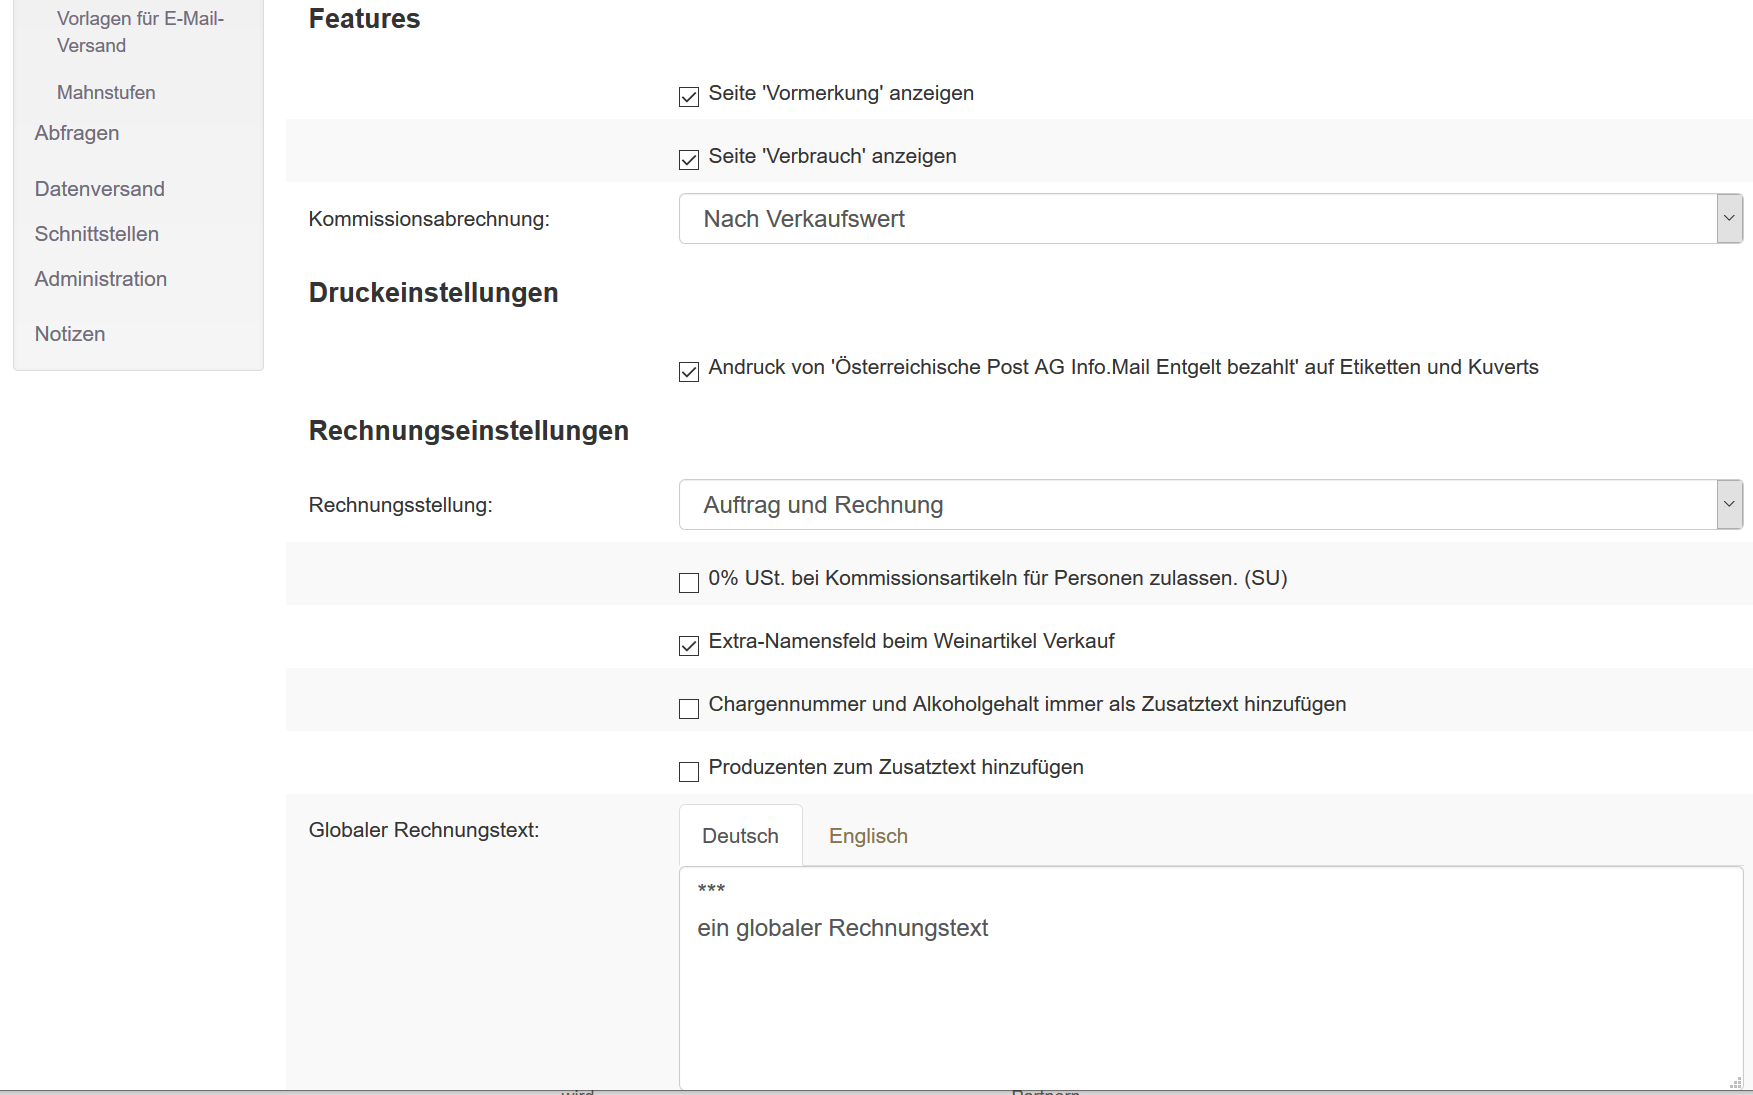This screenshot has width=1753, height=1095.
Task: Go to Mahnstufen in sidebar
Action: tap(106, 93)
